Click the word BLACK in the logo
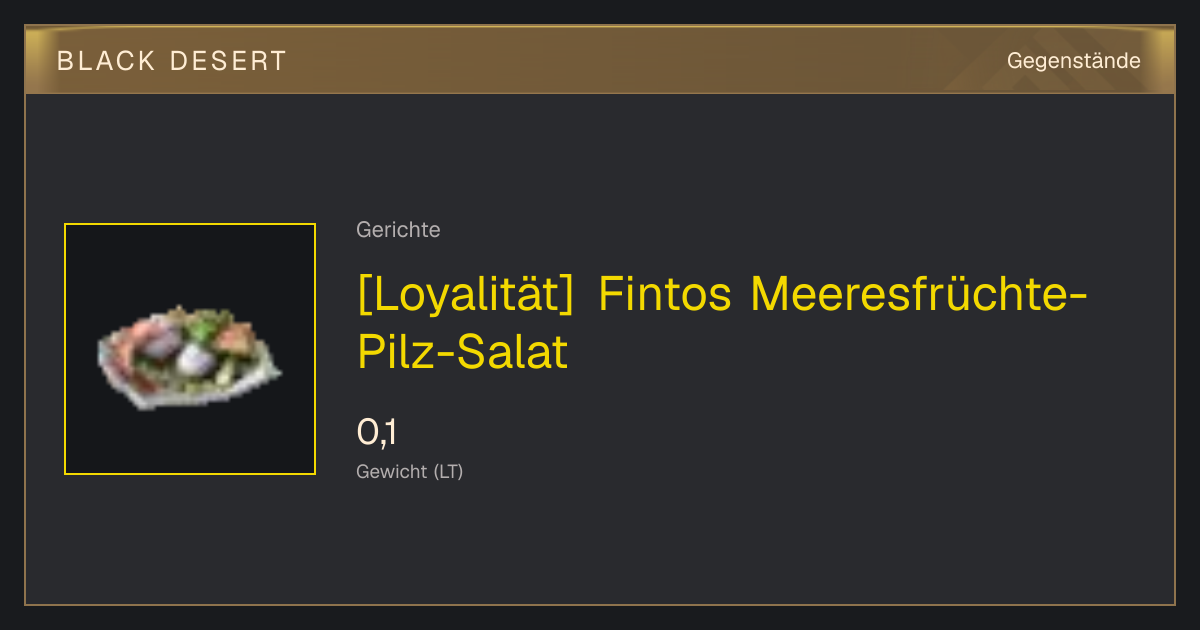 106,61
